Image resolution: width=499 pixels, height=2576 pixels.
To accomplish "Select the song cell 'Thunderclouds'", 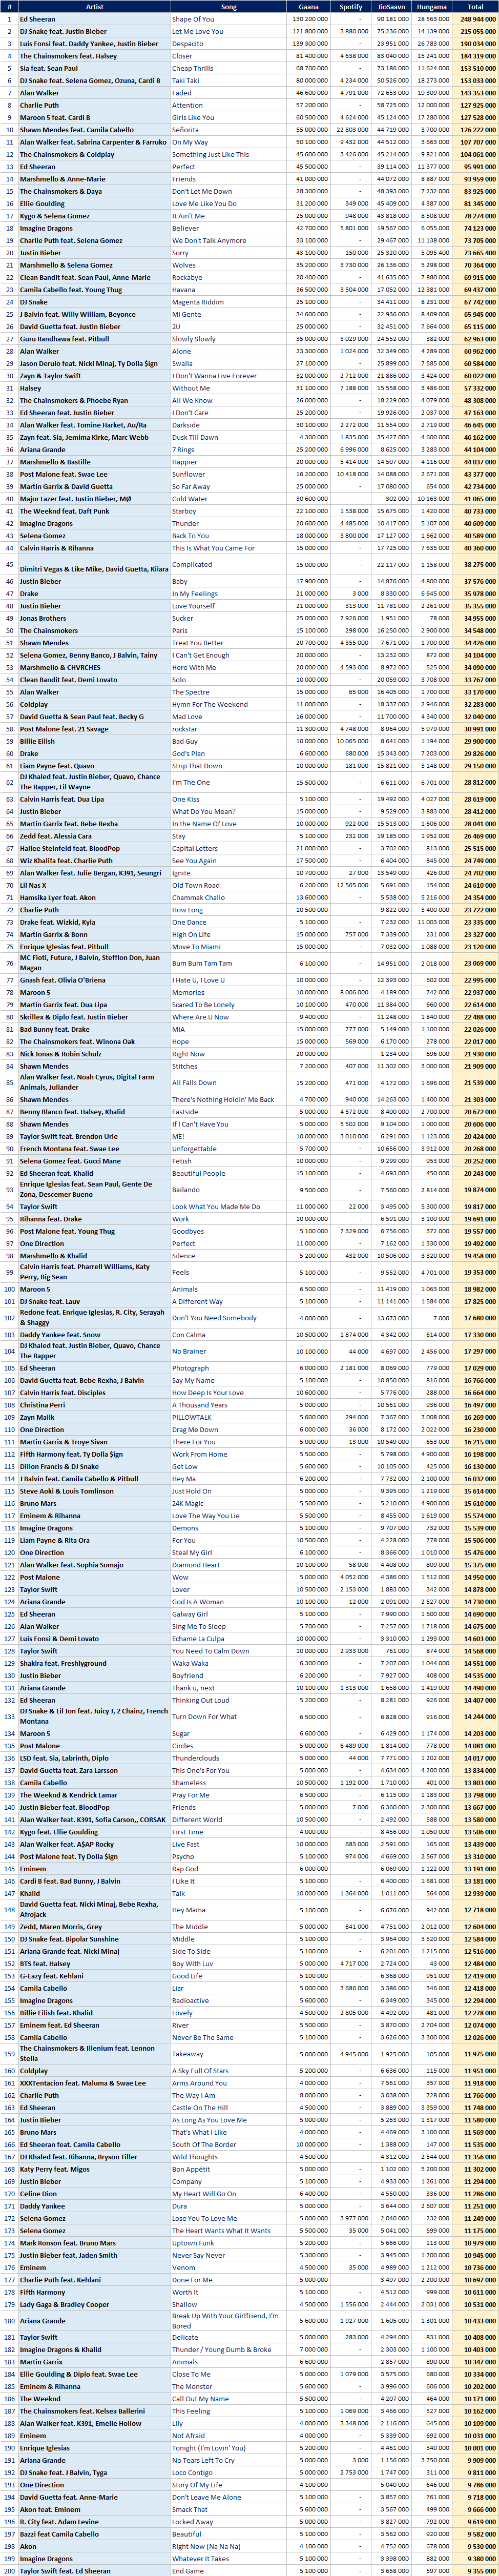I will click(x=228, y=1757).
